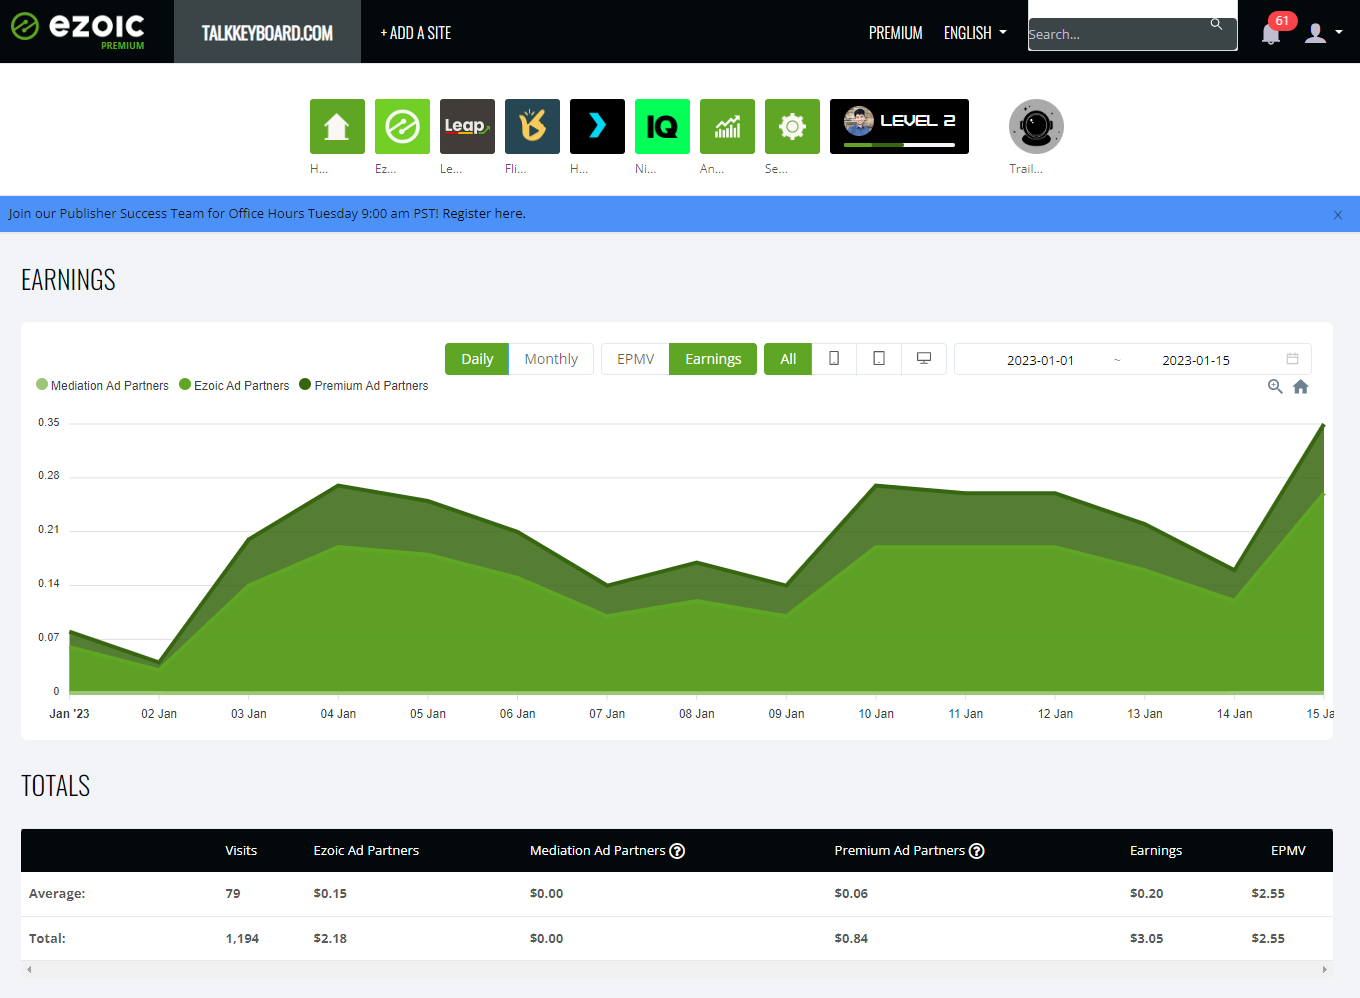Edit the start date 2023-01-01

[1040, 360]
